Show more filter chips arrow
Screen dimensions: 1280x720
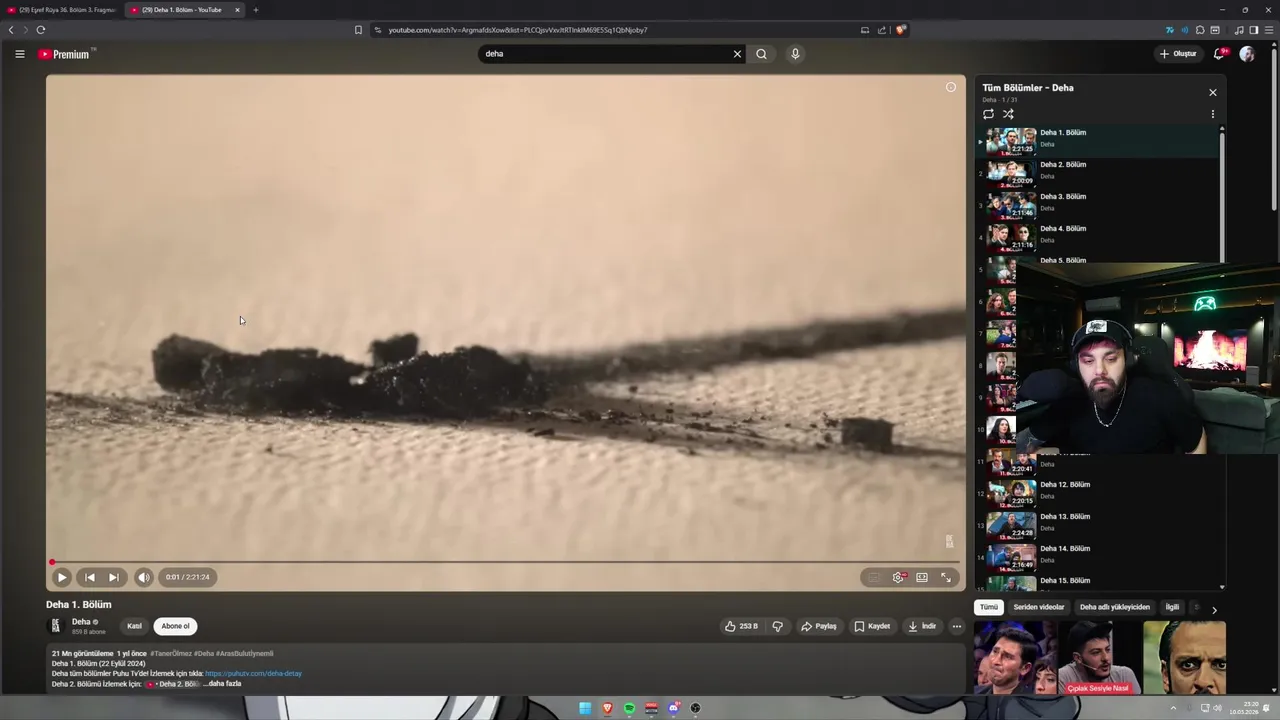coord(1214,610)
